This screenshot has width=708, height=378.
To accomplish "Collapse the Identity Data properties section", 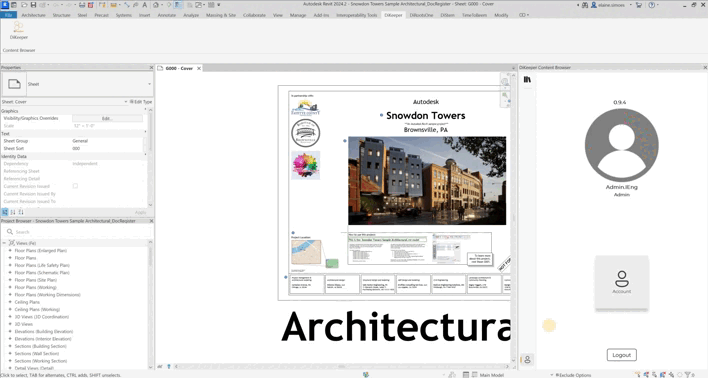I will pyautogui.click(x=145, y=155).
